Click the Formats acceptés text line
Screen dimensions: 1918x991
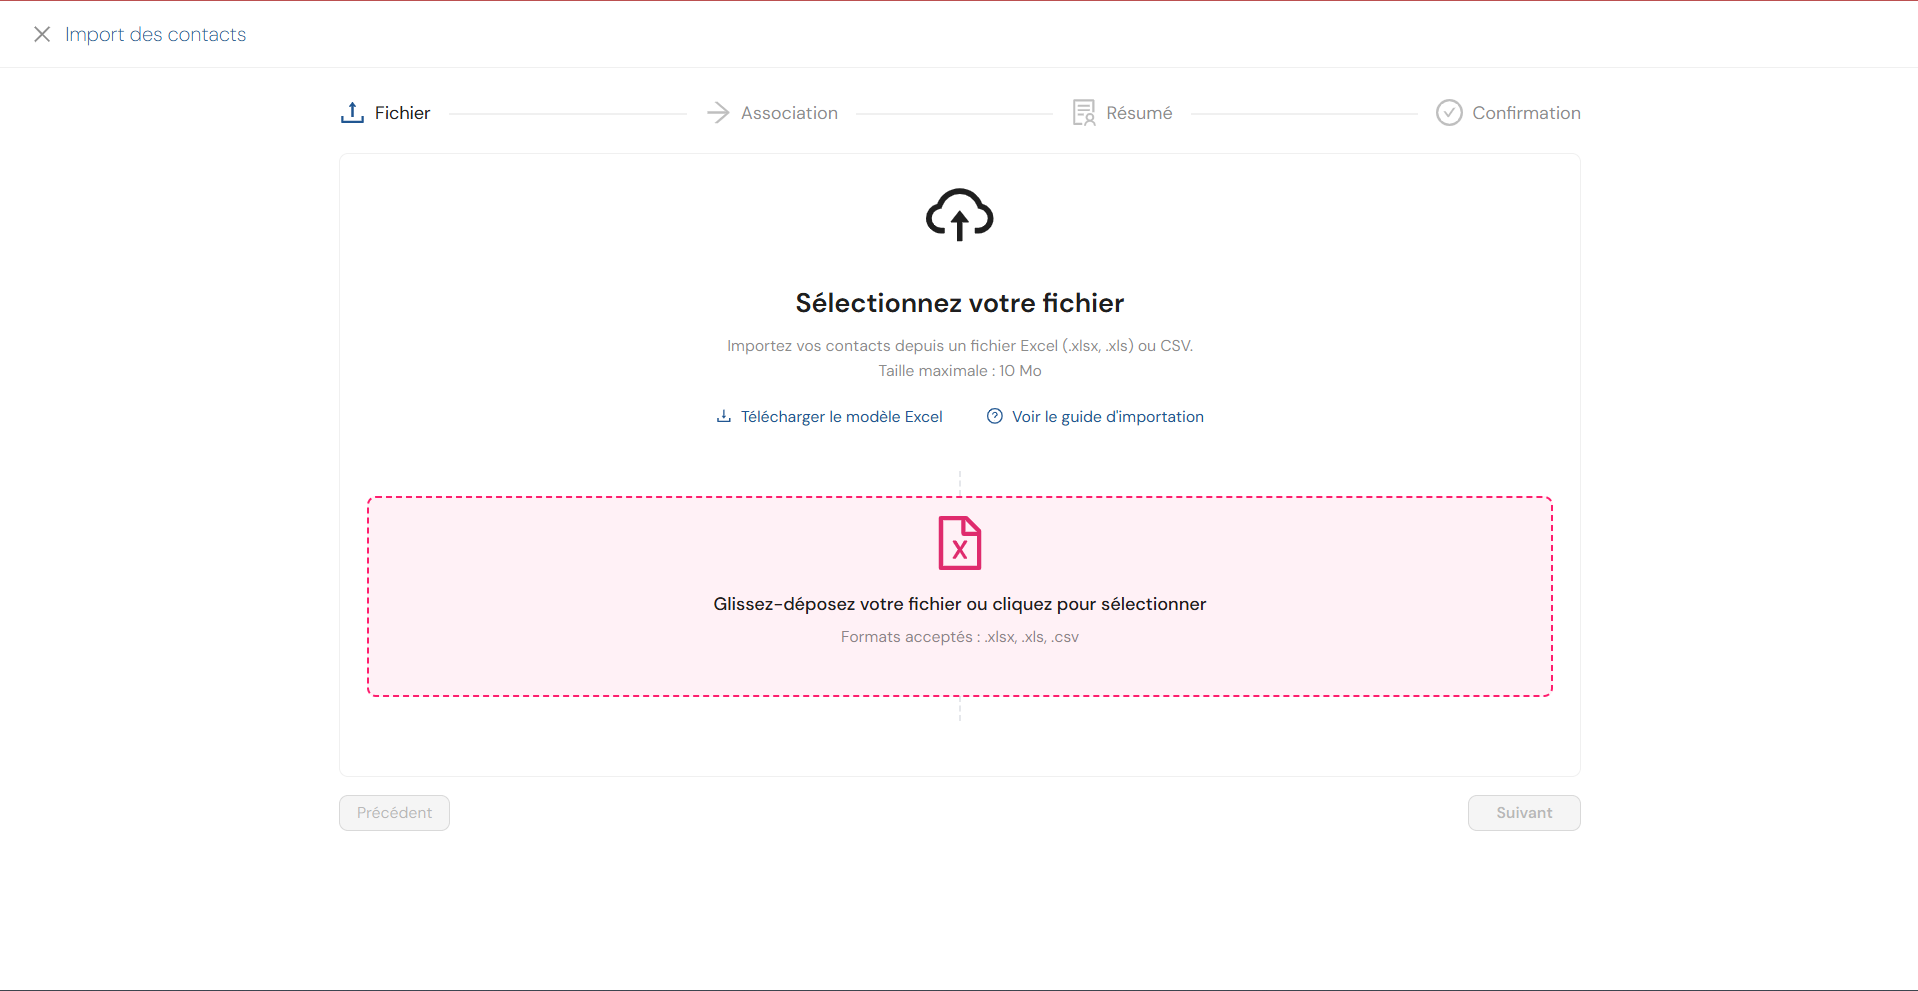pyautogui.click(x=960, y=637)
